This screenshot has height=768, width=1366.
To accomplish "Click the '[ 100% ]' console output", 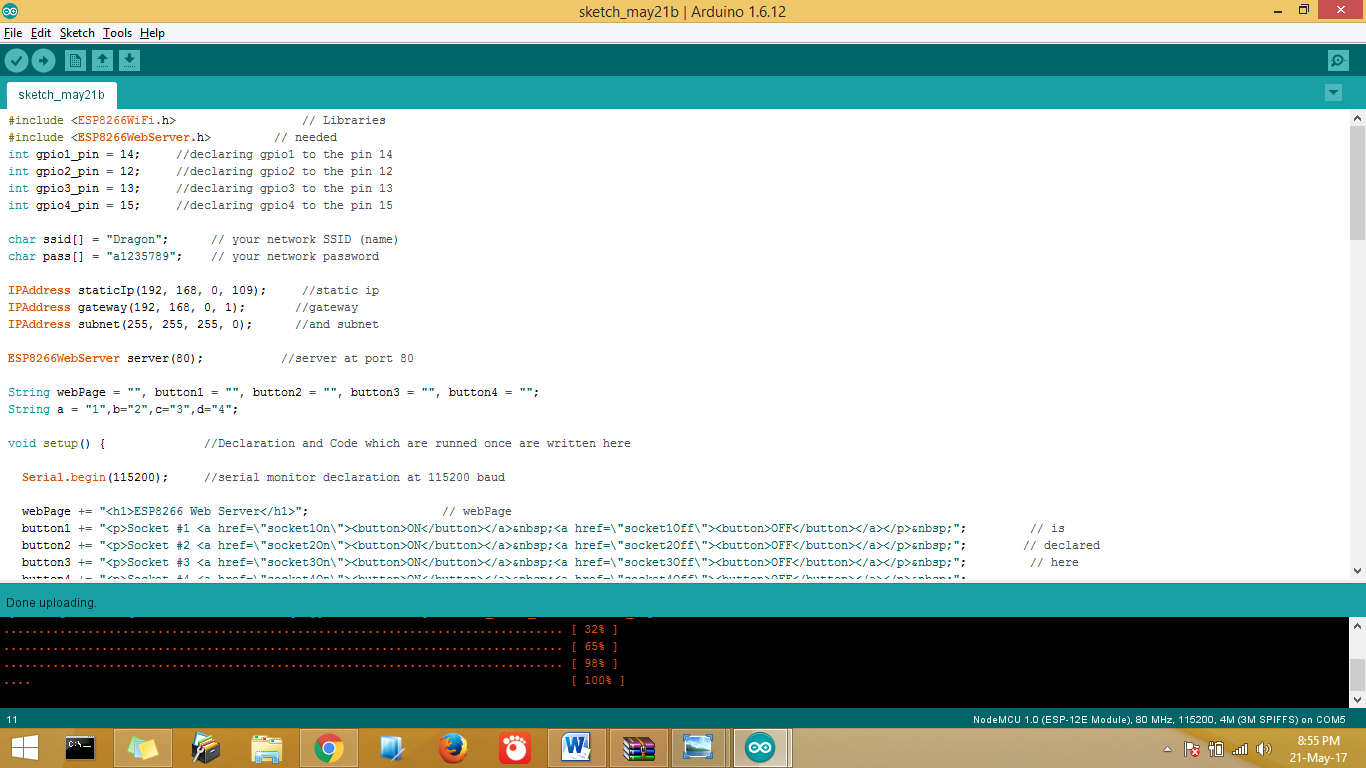I will tap(598, 681).
